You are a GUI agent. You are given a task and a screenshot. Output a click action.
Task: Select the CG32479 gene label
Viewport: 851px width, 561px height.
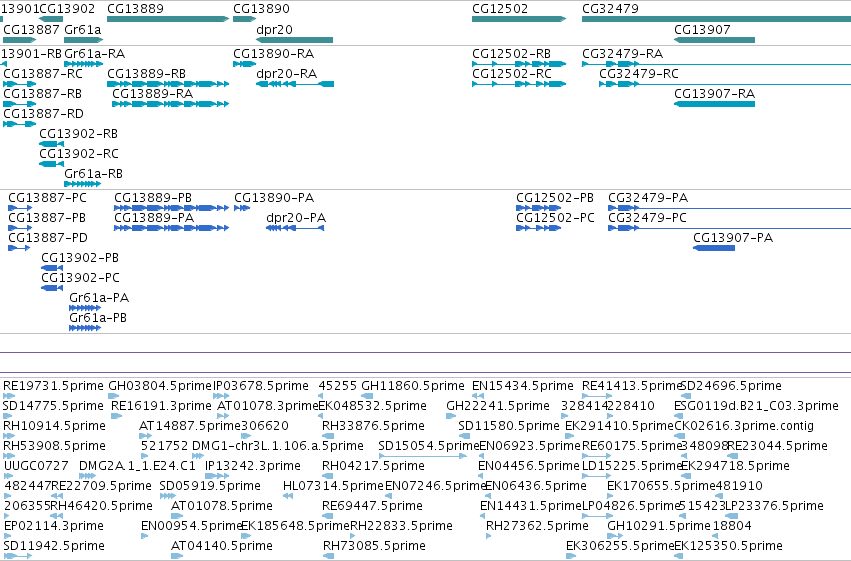tap(610, 9)
